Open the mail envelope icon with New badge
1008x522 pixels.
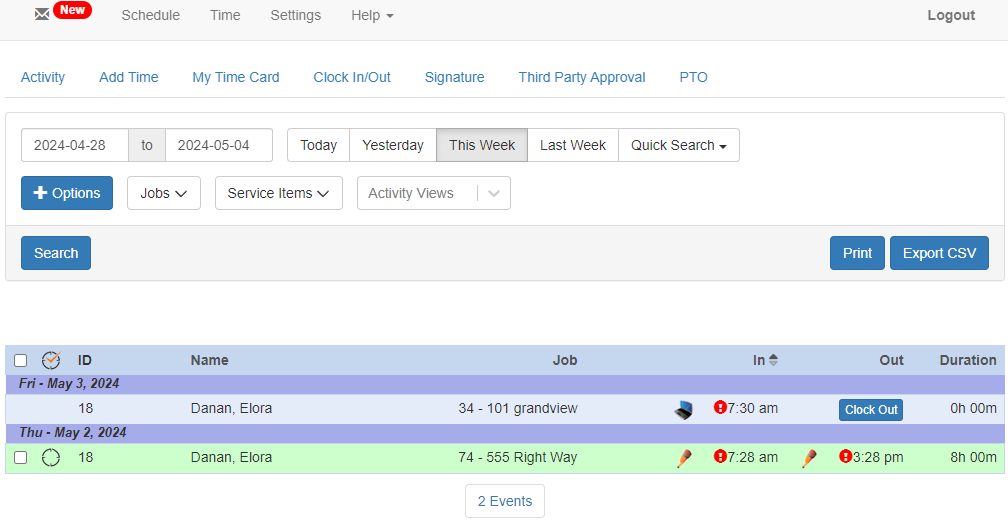42,15
